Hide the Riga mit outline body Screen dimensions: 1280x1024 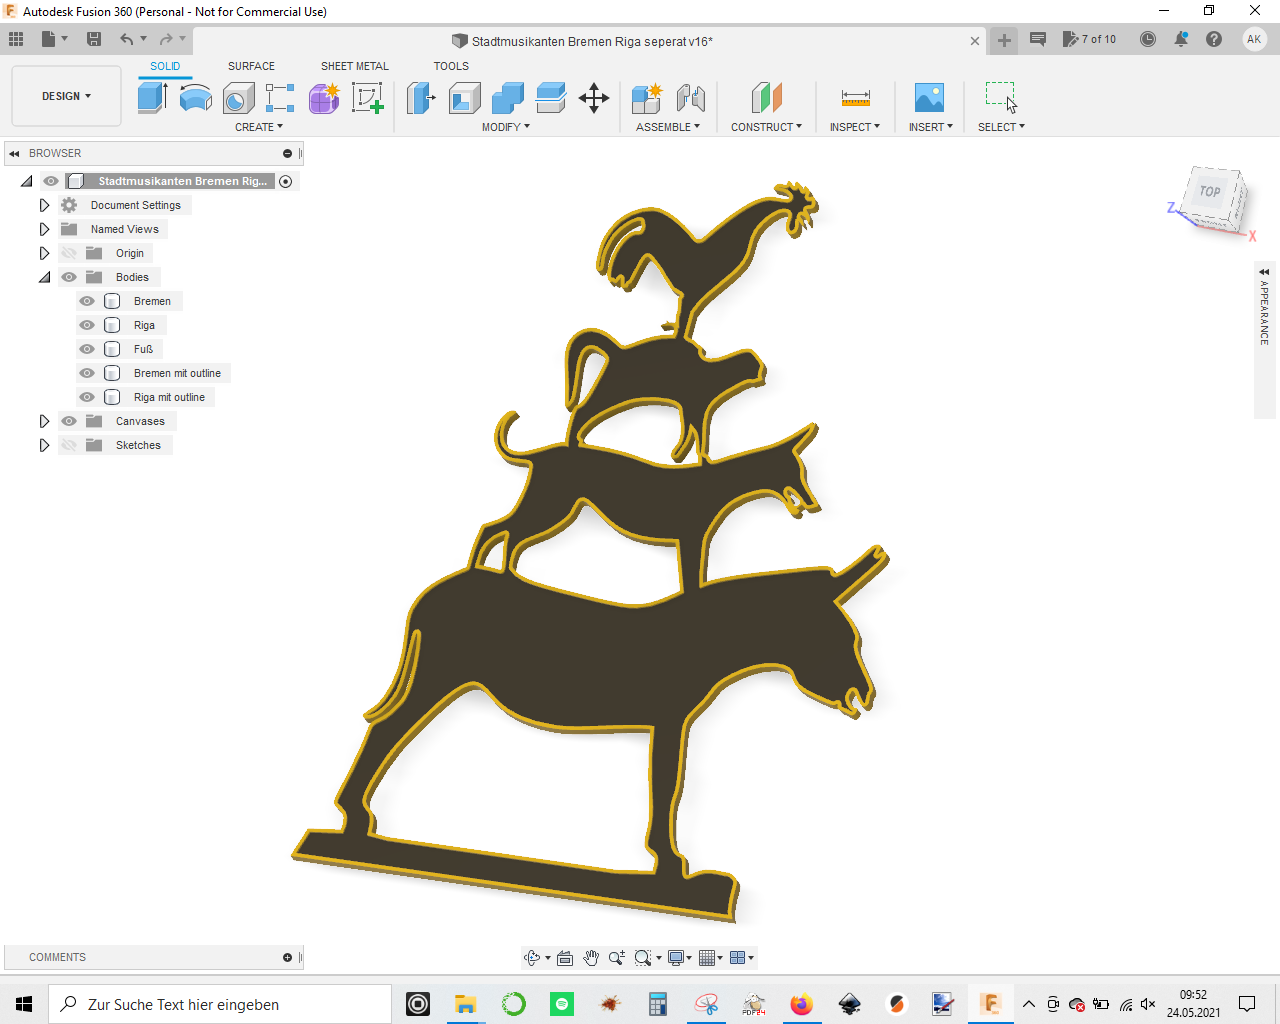click(x=87, y=397)
